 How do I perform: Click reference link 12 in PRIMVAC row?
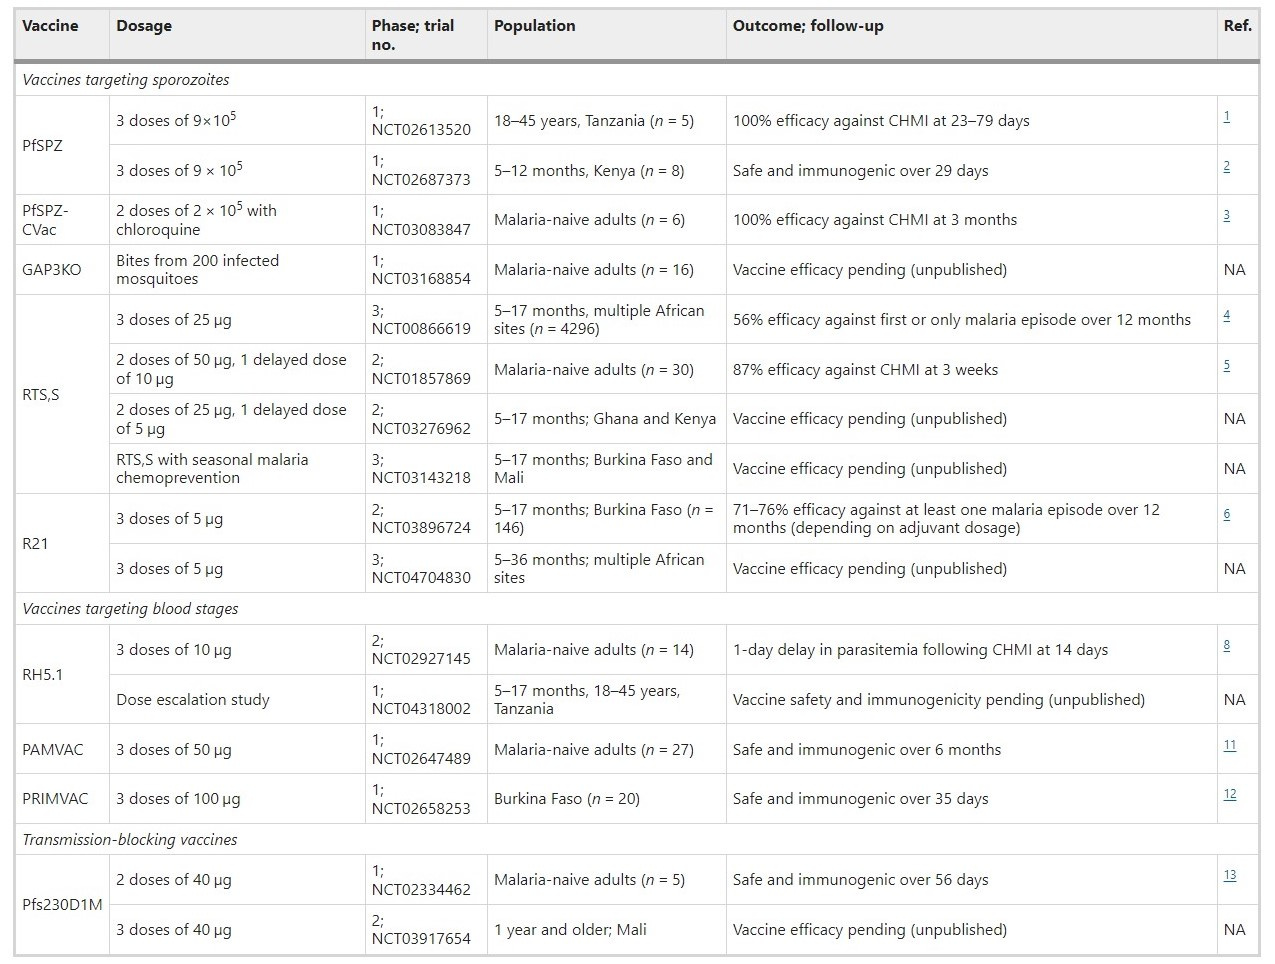1230,794
